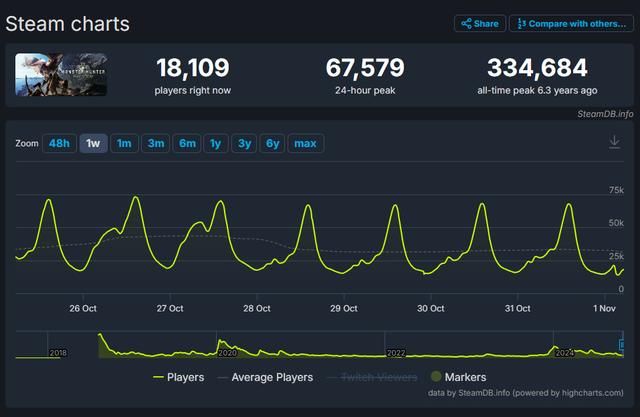Click the 31 Oct axis label
The image size is (640, 417).
point(518,308)
